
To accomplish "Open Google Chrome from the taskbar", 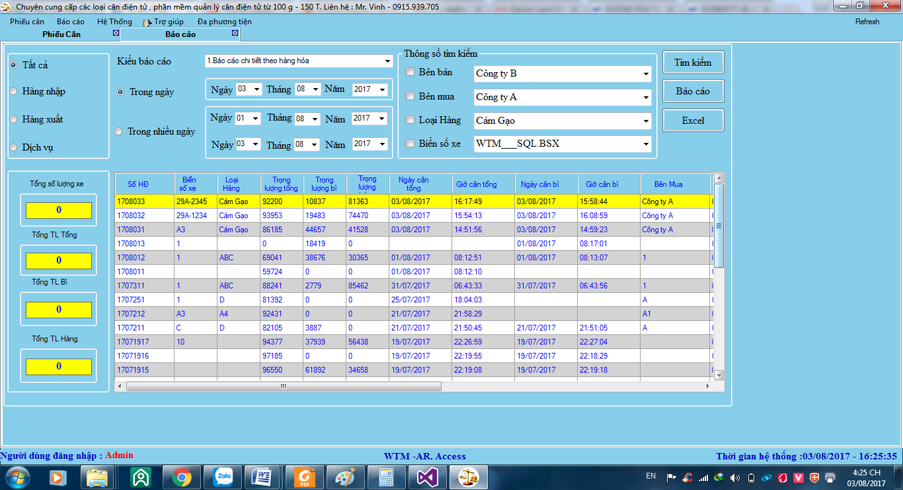I will point(181,477).
